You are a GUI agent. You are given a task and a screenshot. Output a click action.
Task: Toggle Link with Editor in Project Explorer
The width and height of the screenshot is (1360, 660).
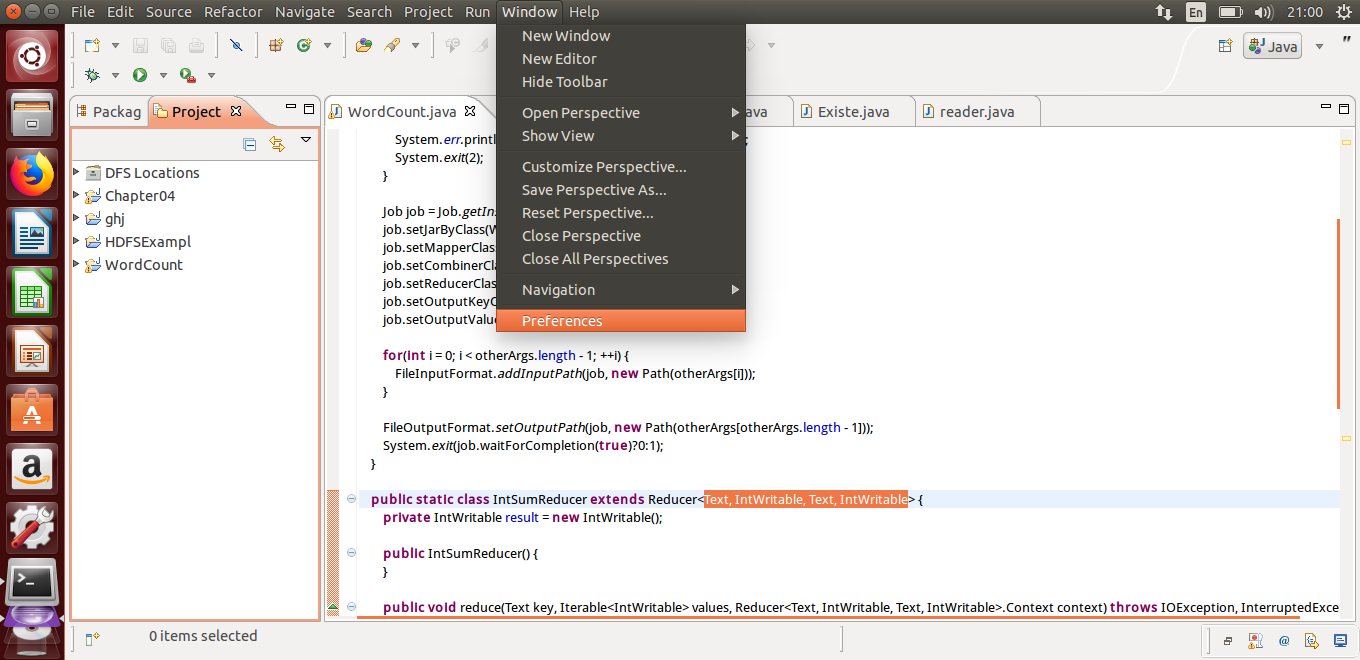277,145
